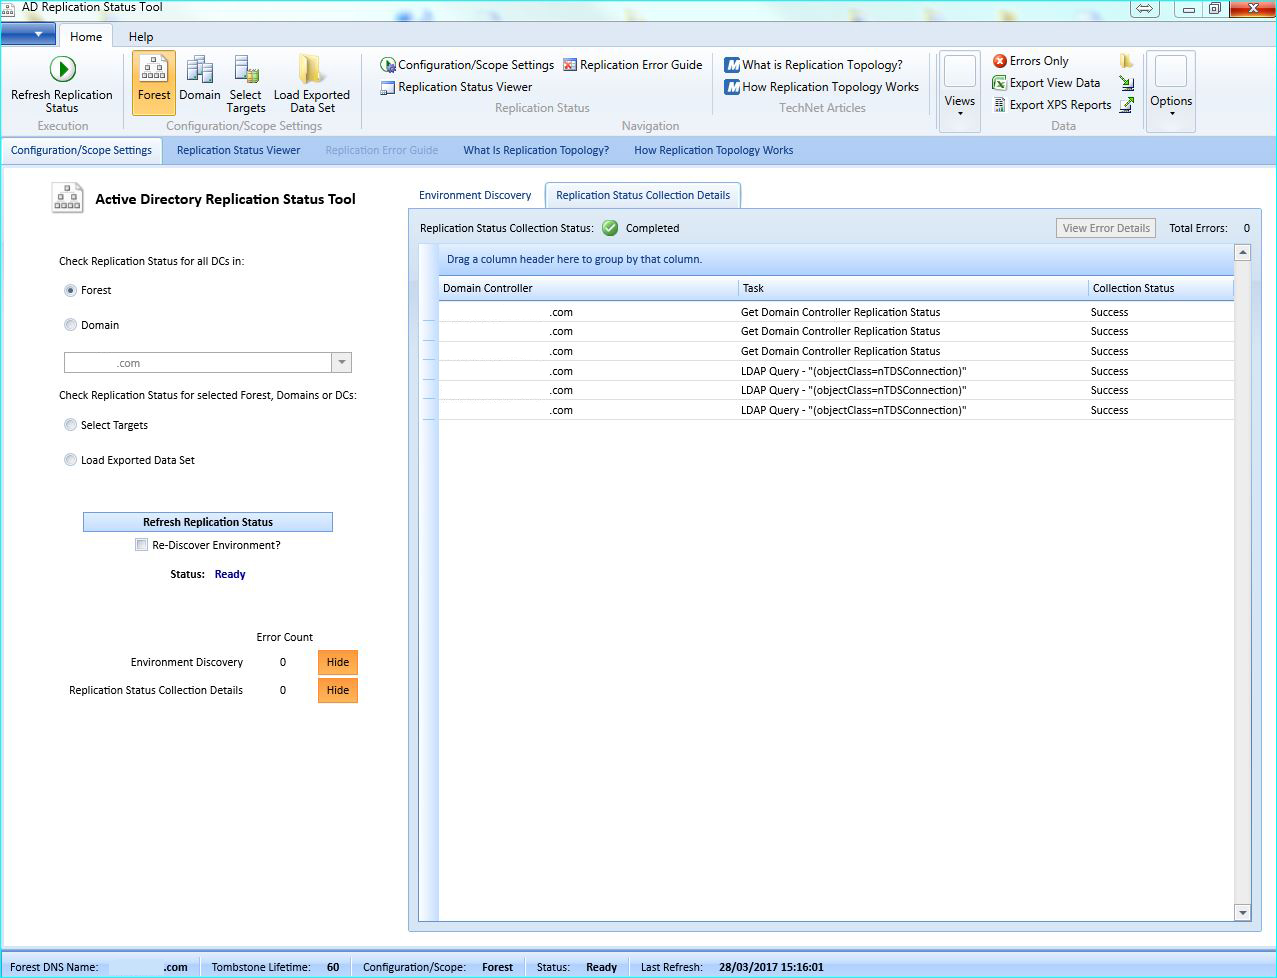This screenshot has width=1277, height=978.
Task: Select the Forest radio button
Action: (70, 290)
